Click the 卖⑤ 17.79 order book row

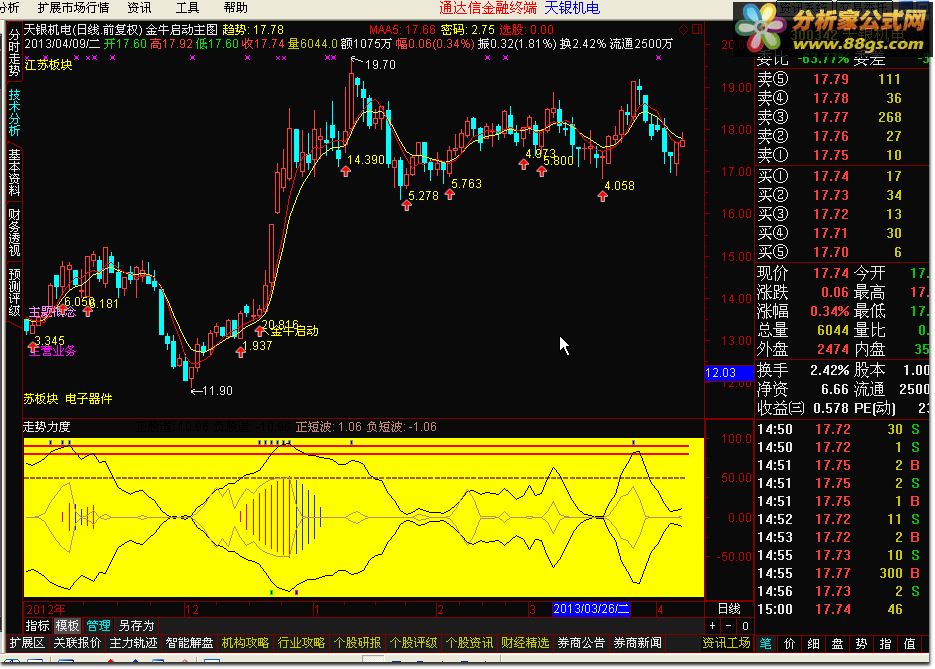[843, 79]
